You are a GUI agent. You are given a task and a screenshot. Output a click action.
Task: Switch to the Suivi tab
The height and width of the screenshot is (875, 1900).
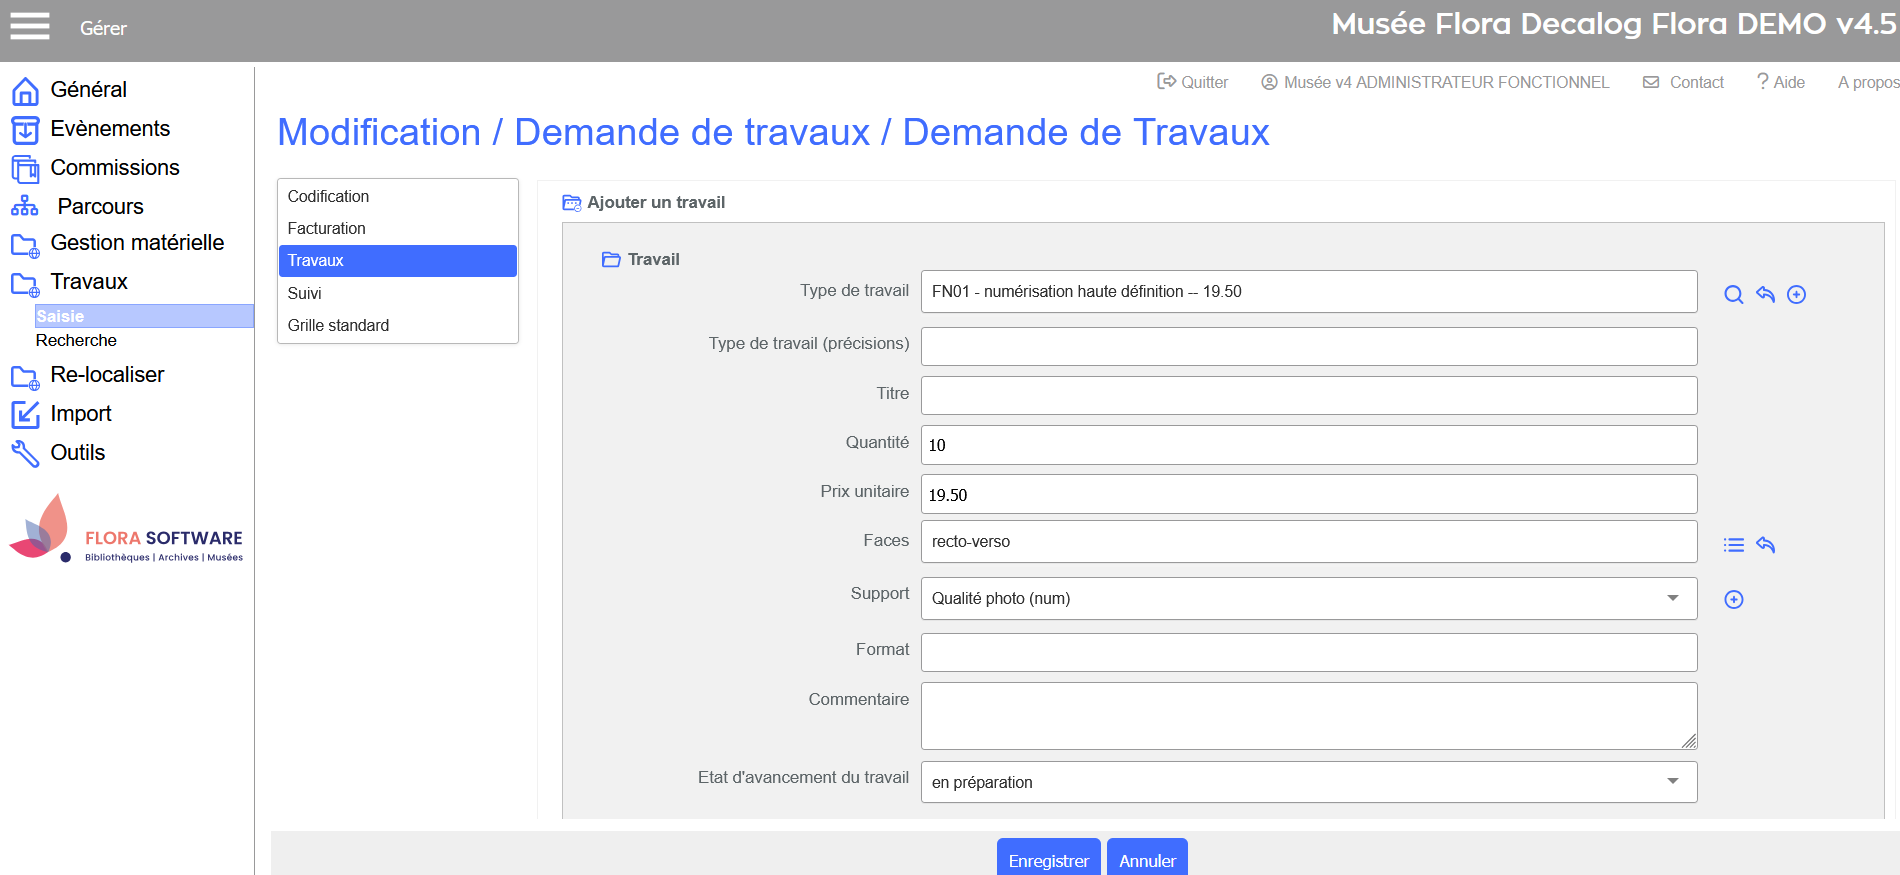(305, 293)
